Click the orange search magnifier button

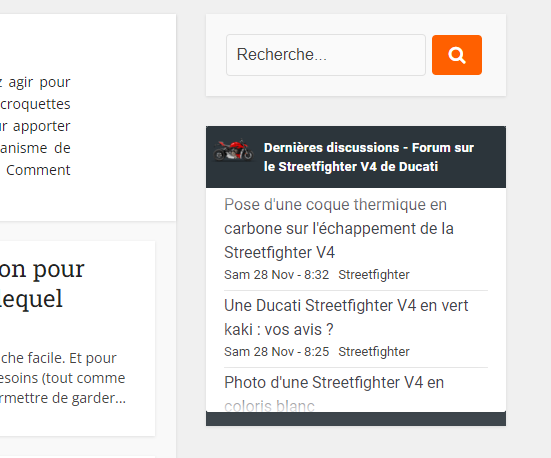tap(456, 55)
